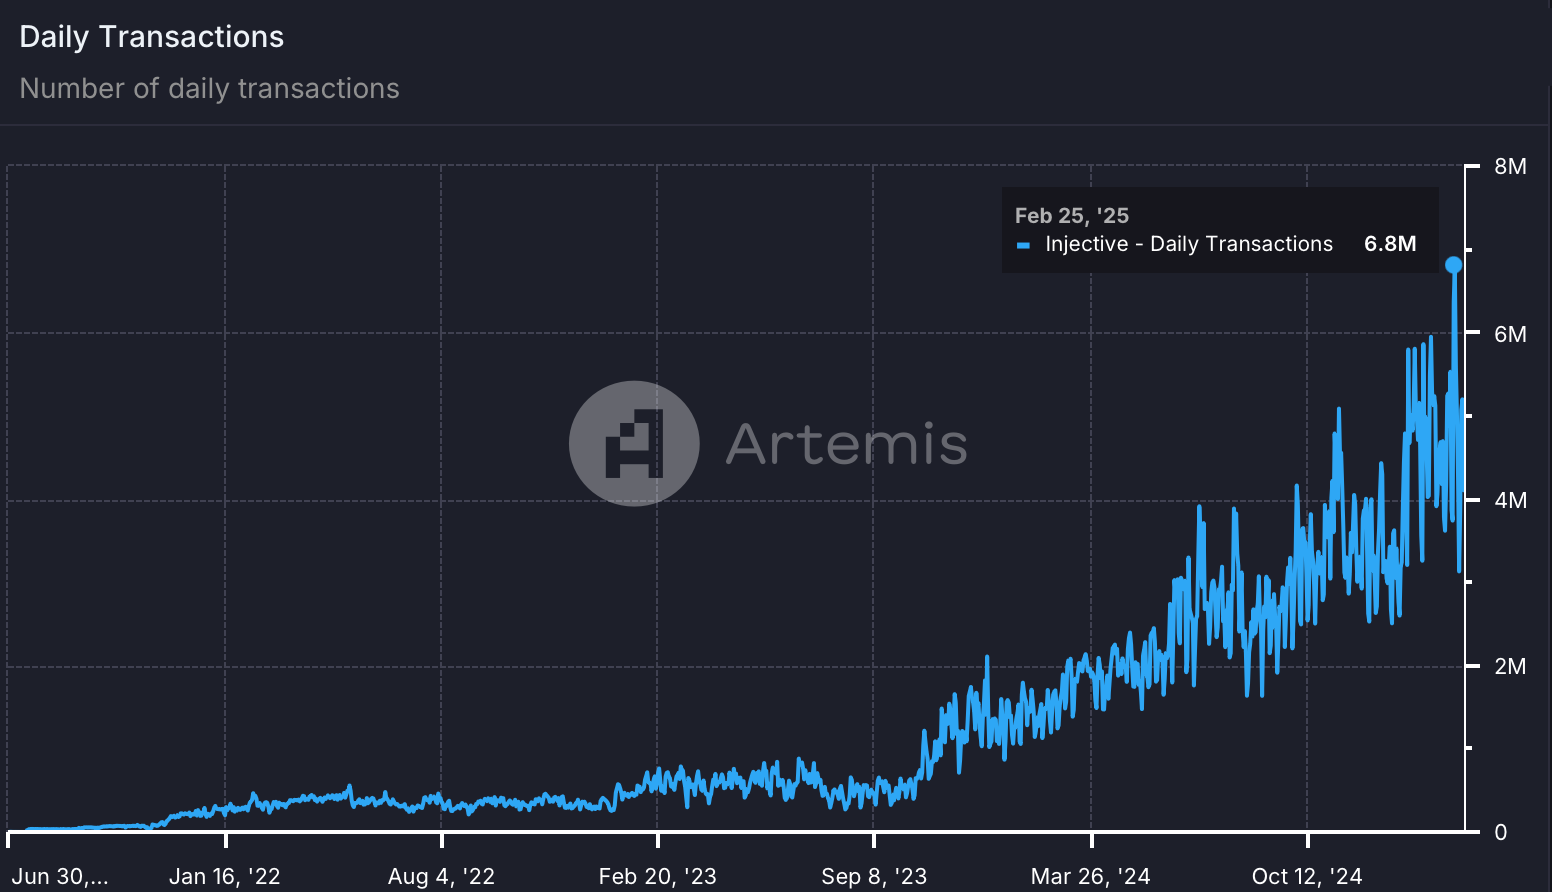This screenshot has height=892, width=1552.
Task: Click the 'Number of daily transactions' subtitle
Action: (x=210, y=89)
